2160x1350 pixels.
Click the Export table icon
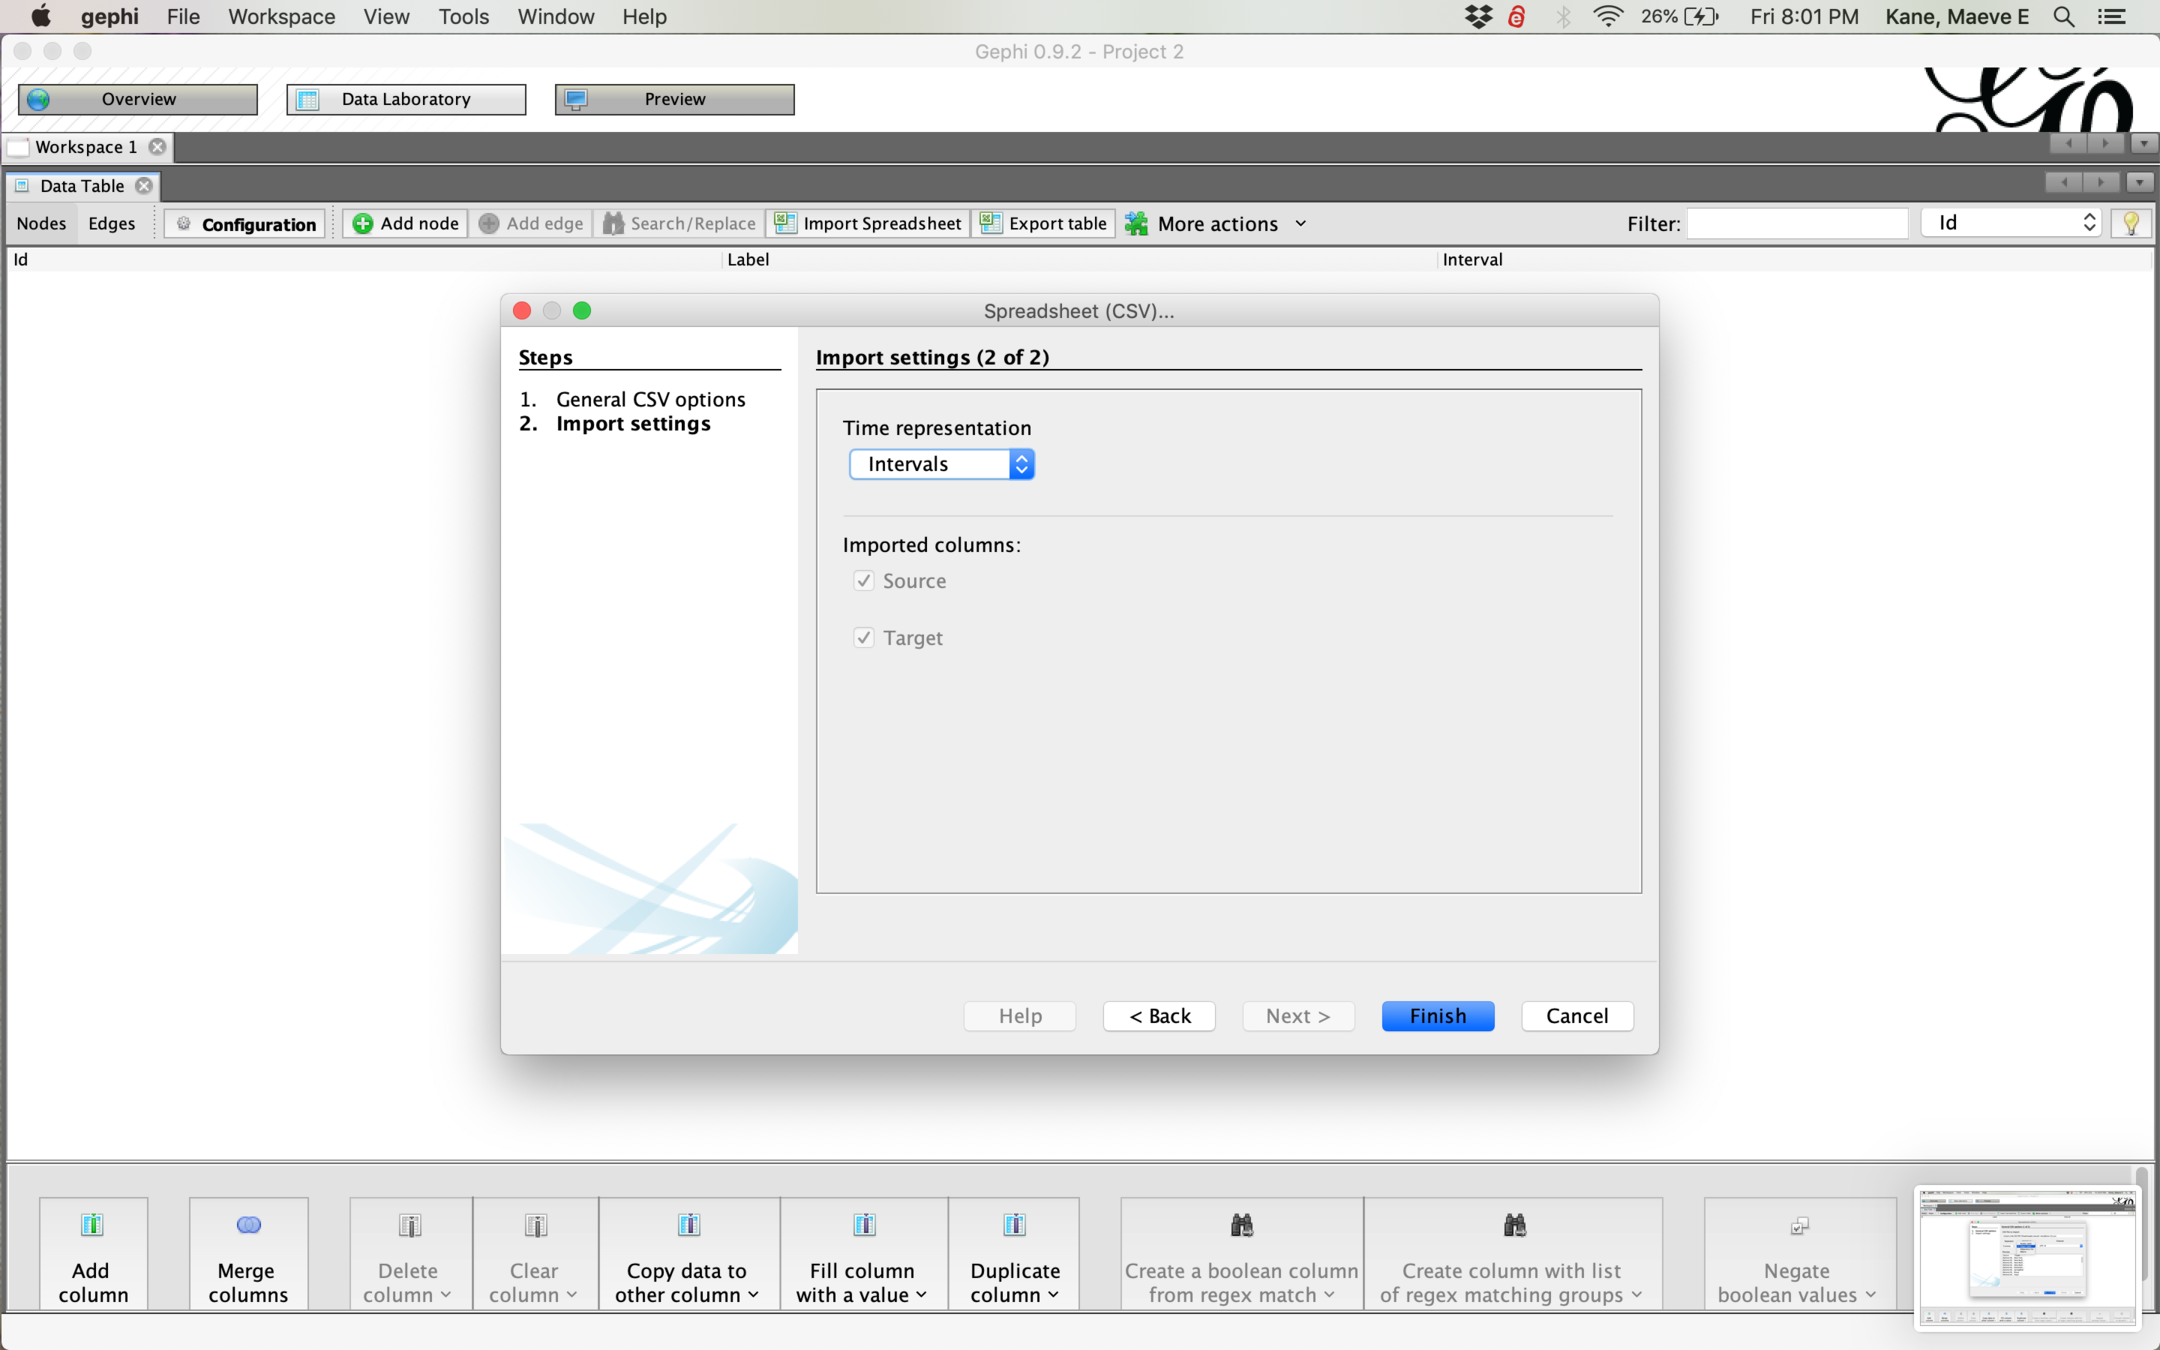pos(990,224)
